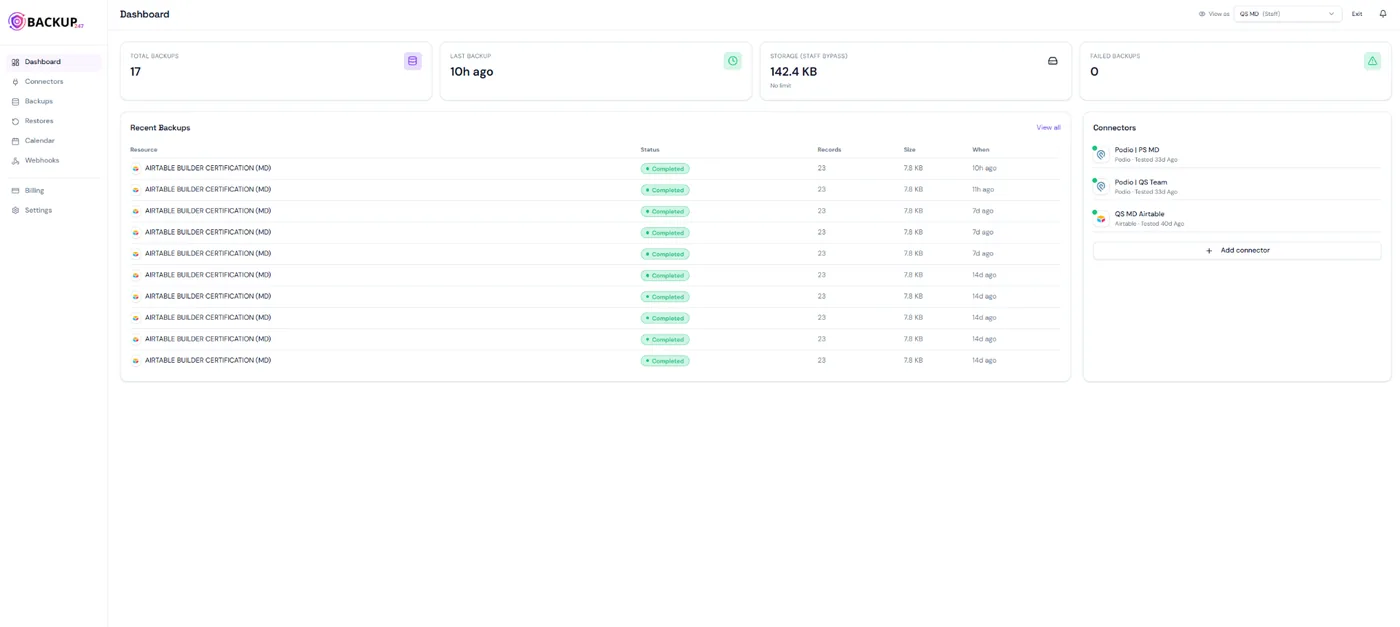Click the Airtable icon in the 11h ago row
1400x627 pixels.
[136, 190]
